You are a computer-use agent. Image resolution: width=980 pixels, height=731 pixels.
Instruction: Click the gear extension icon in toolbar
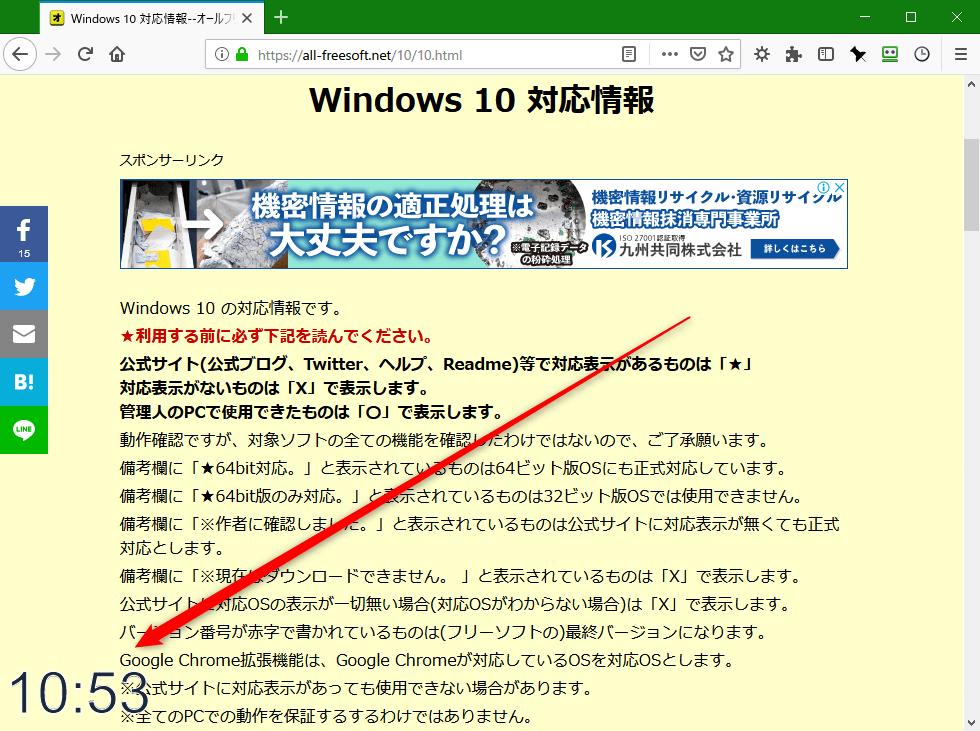761,54
